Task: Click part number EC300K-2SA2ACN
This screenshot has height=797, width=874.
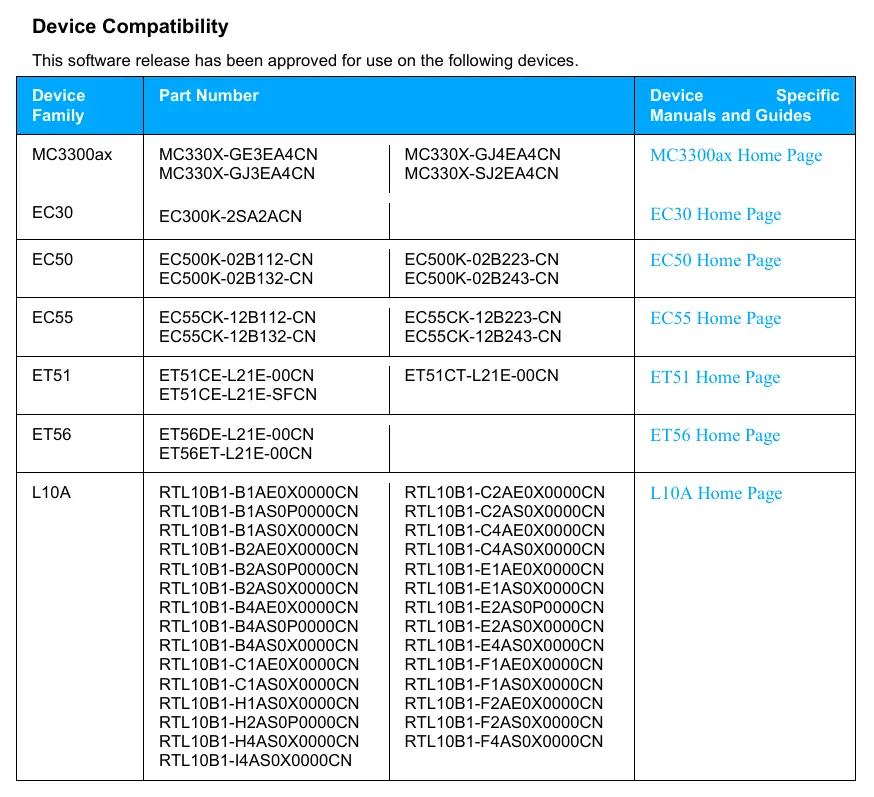Action: 230,216
